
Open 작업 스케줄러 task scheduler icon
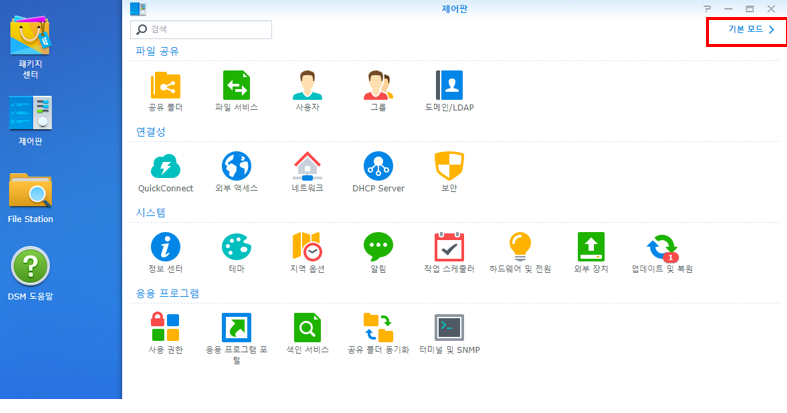(x=449, y=247)
